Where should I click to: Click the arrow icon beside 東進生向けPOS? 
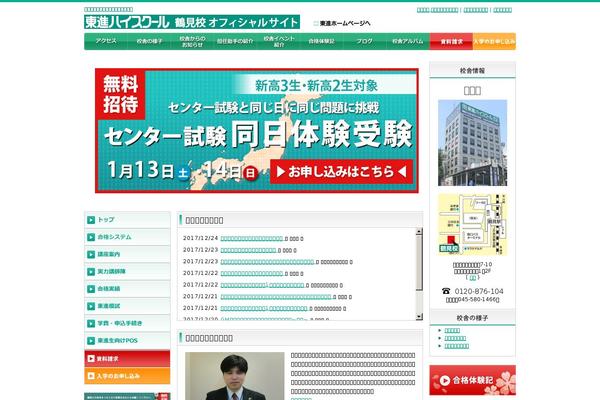coord(91,341)
